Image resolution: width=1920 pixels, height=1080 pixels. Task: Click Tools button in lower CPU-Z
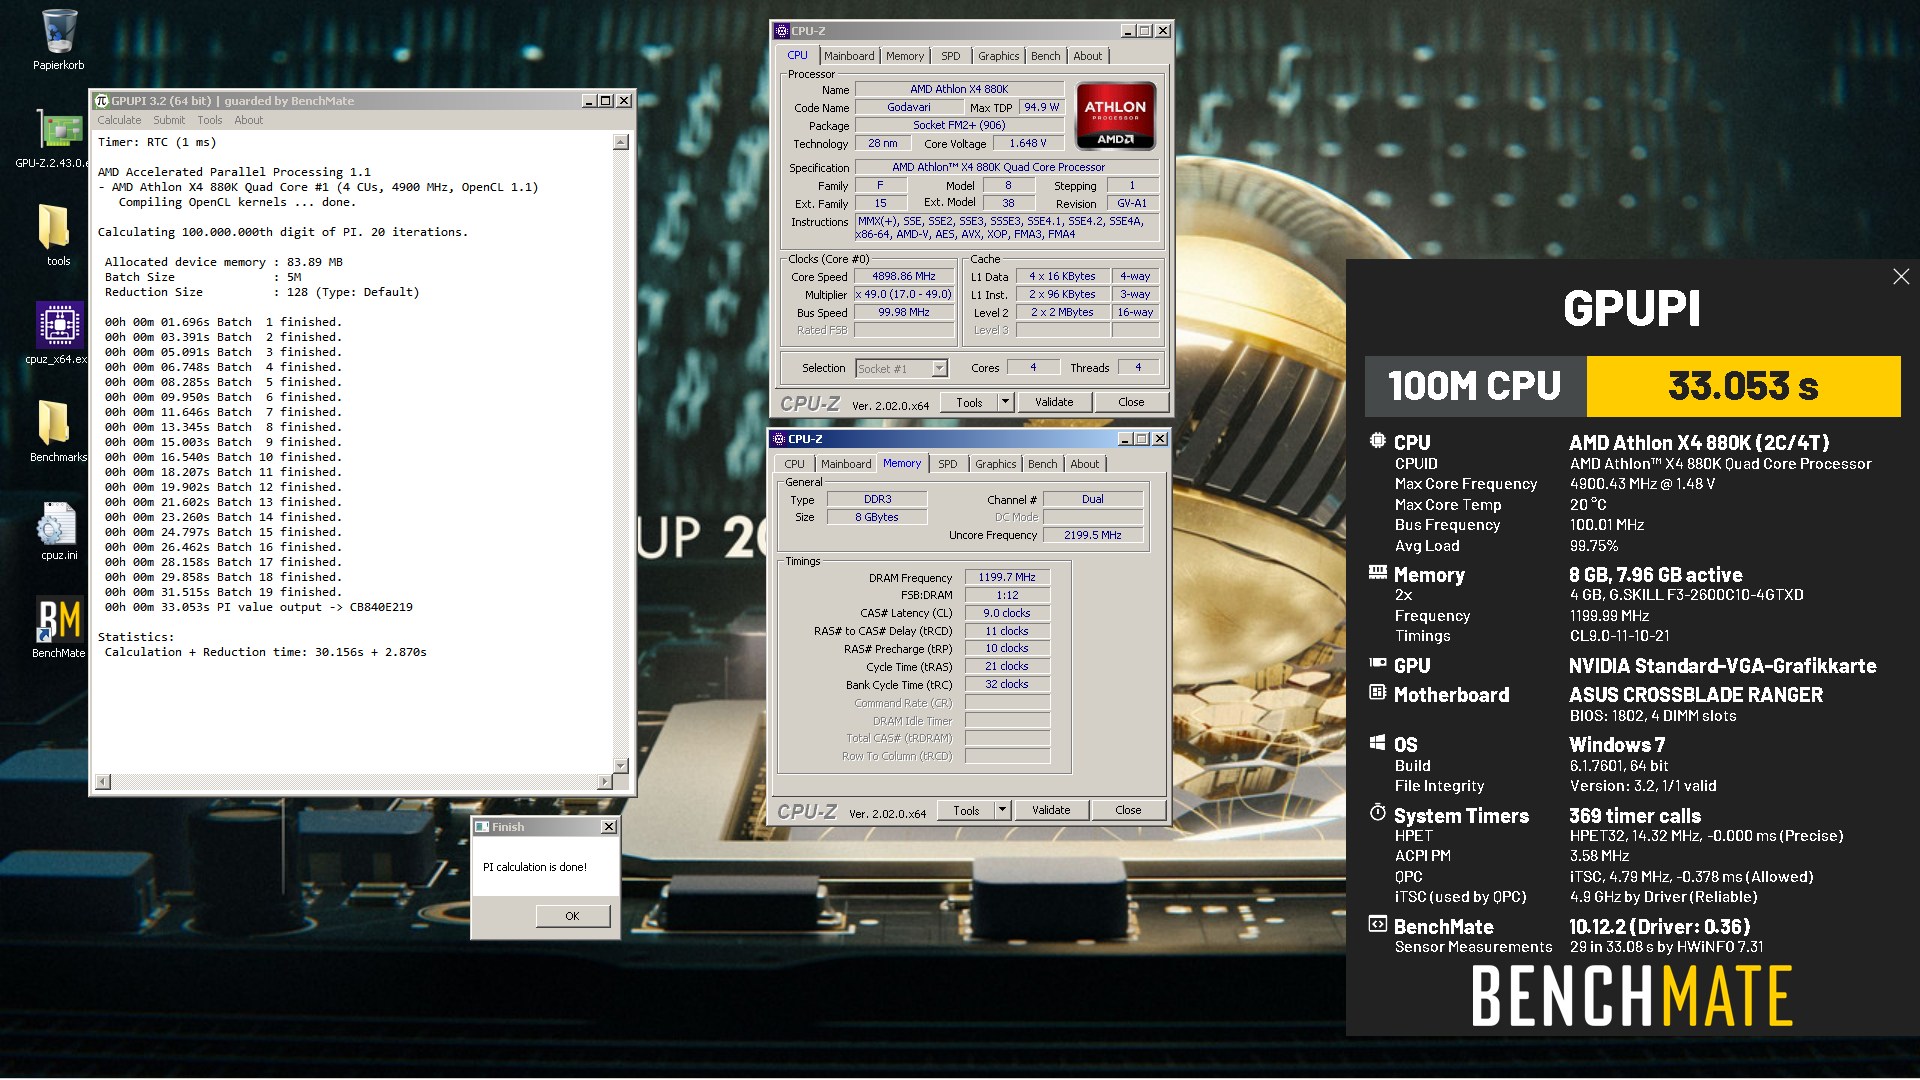point(966,810)
